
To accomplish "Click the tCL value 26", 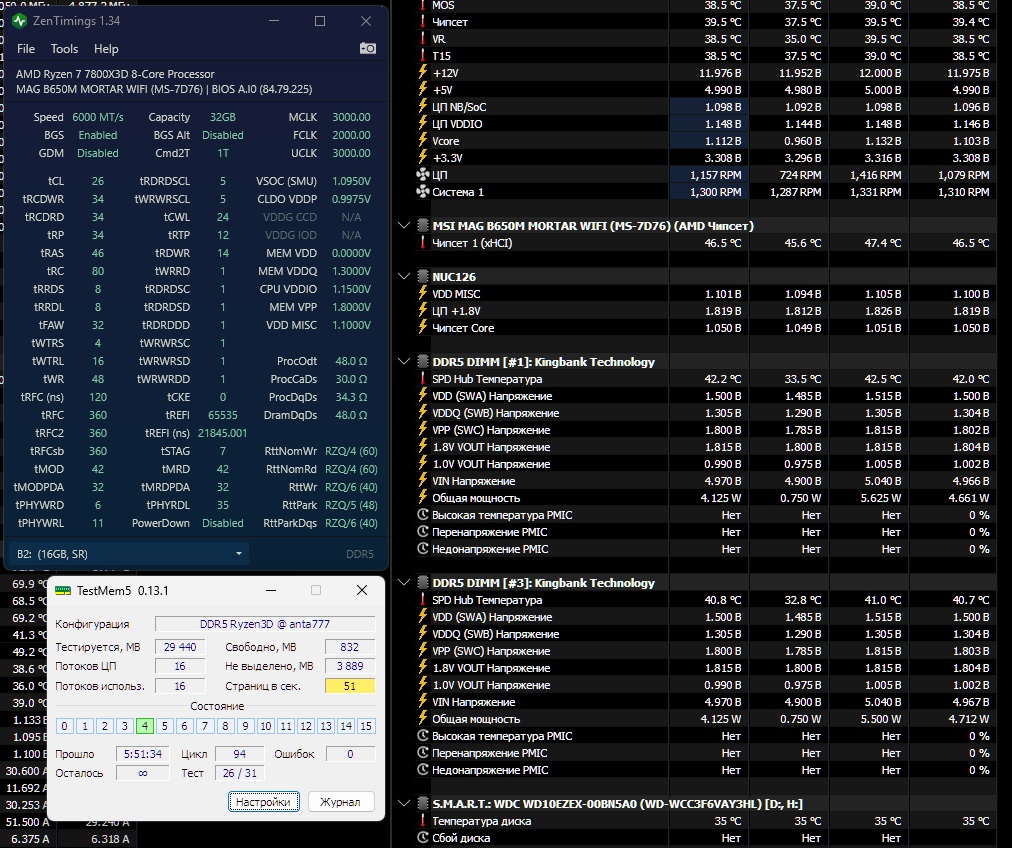I will point(97,181).
